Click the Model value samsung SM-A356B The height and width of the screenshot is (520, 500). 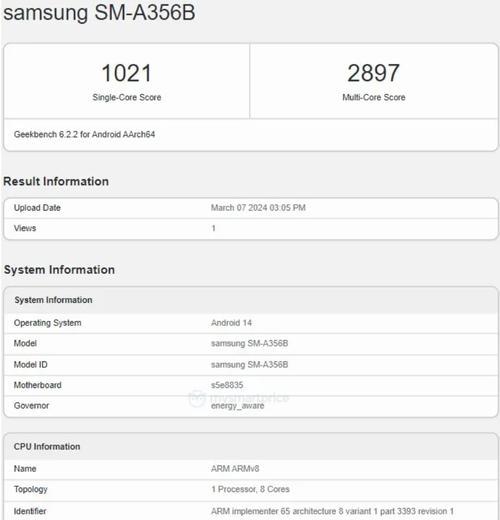click(x=249, y=343)
